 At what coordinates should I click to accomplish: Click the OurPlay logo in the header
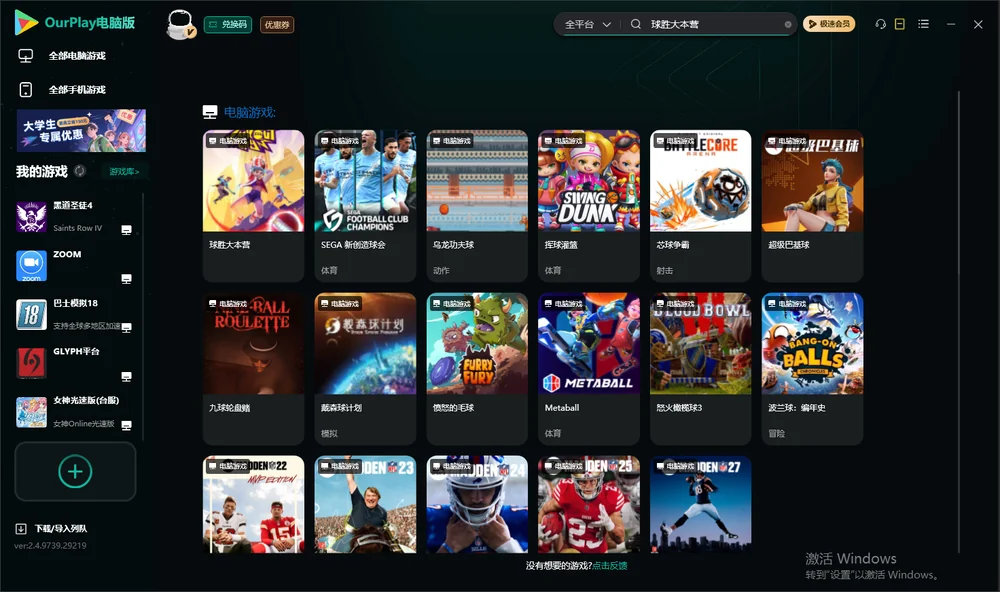tap(75, 23)
